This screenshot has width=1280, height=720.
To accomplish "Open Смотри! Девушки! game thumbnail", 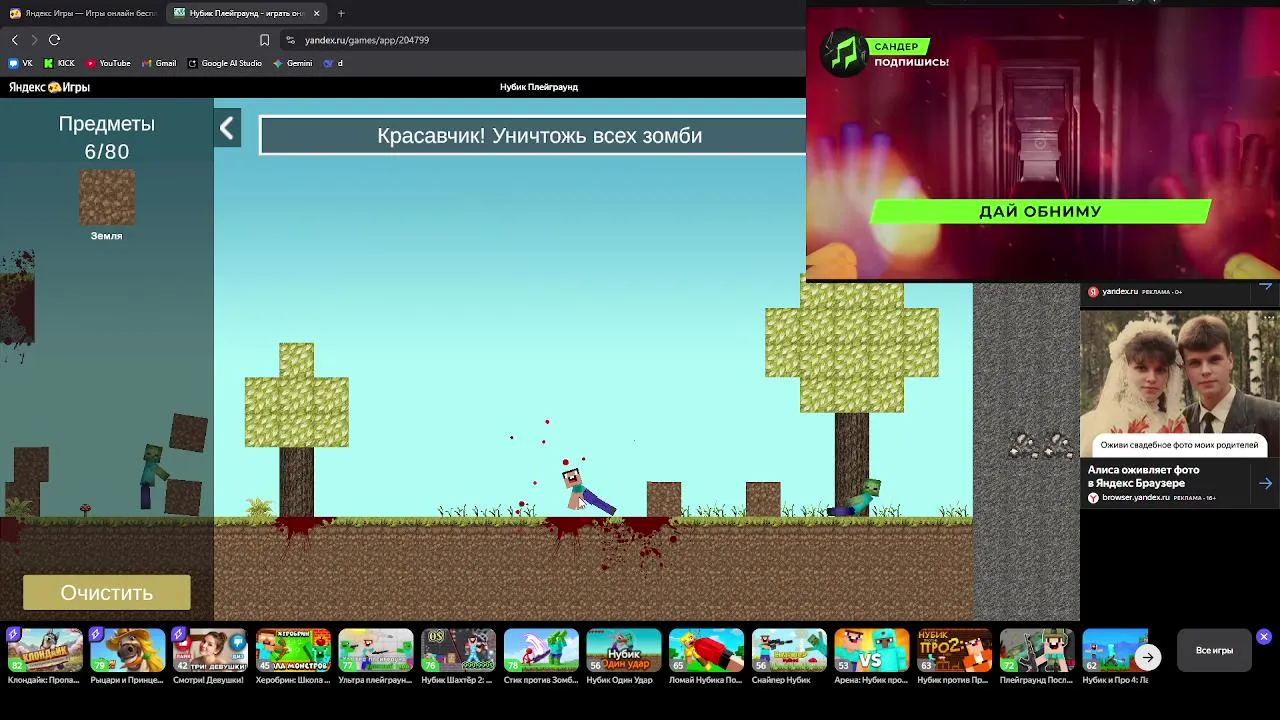I will (210, 651).
